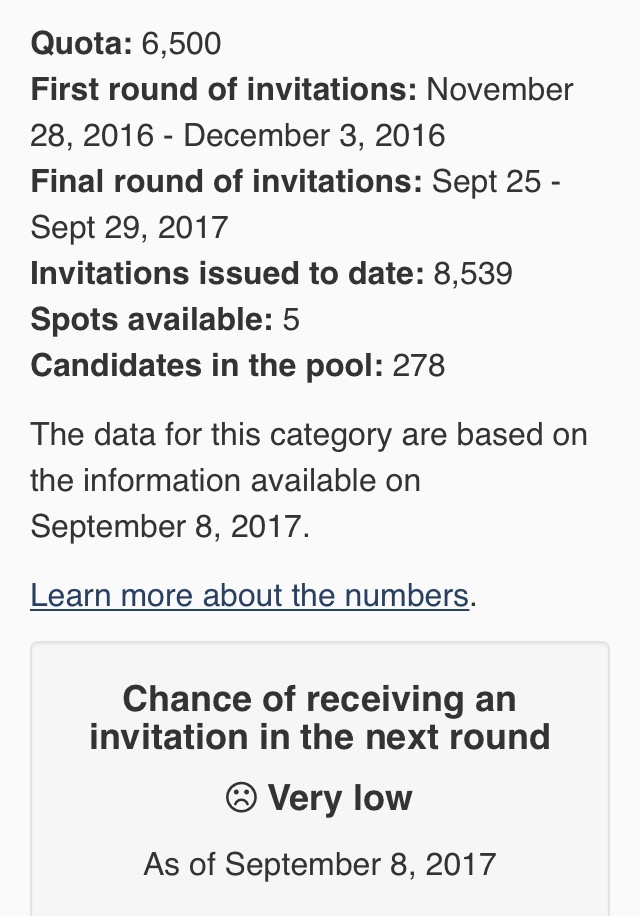Click the 8,539 invitations value

473,273
